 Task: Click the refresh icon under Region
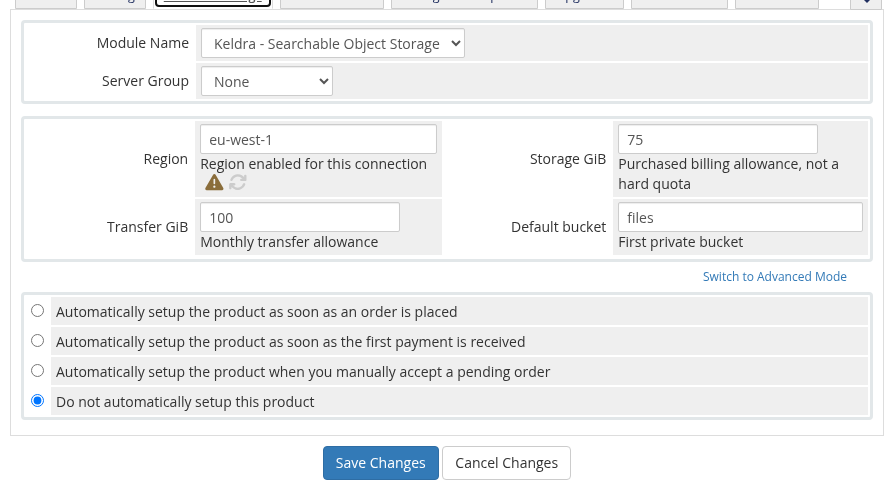pyautogui.click(x=238, y=183)
